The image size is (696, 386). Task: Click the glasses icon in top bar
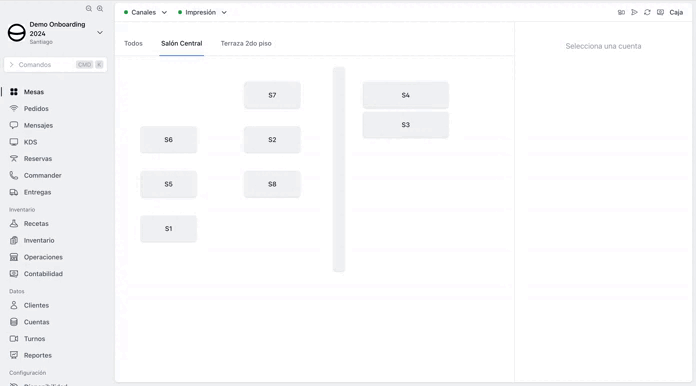[621, 12]
